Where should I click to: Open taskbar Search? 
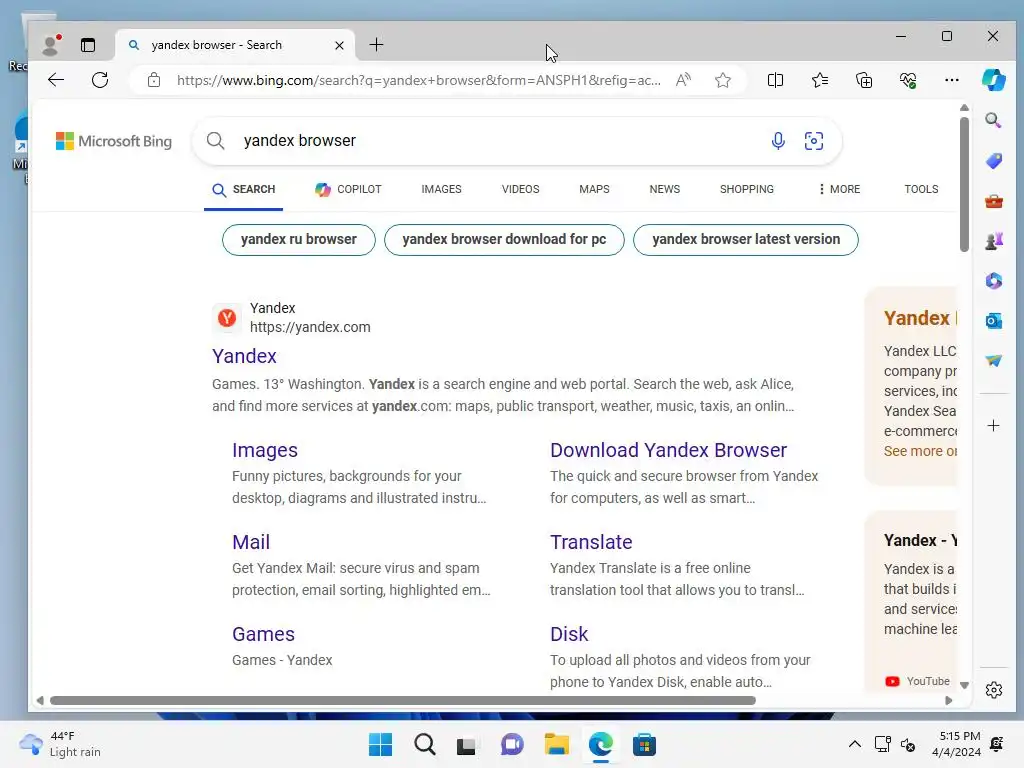coord(424,744)
